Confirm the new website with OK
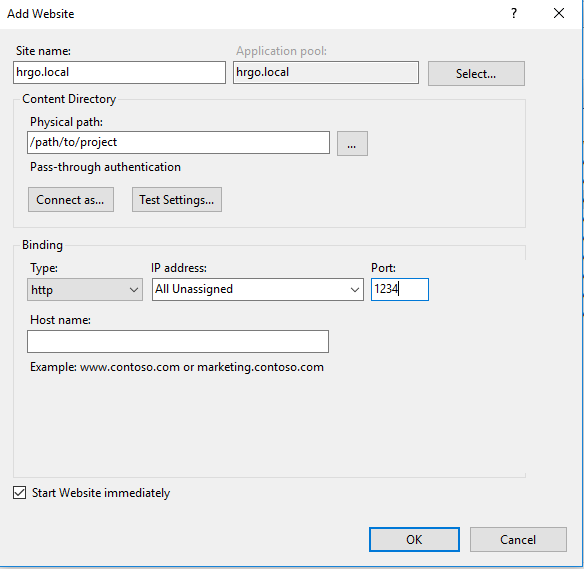This screenshot has height=569, width=584. click(x=414, y=540)
